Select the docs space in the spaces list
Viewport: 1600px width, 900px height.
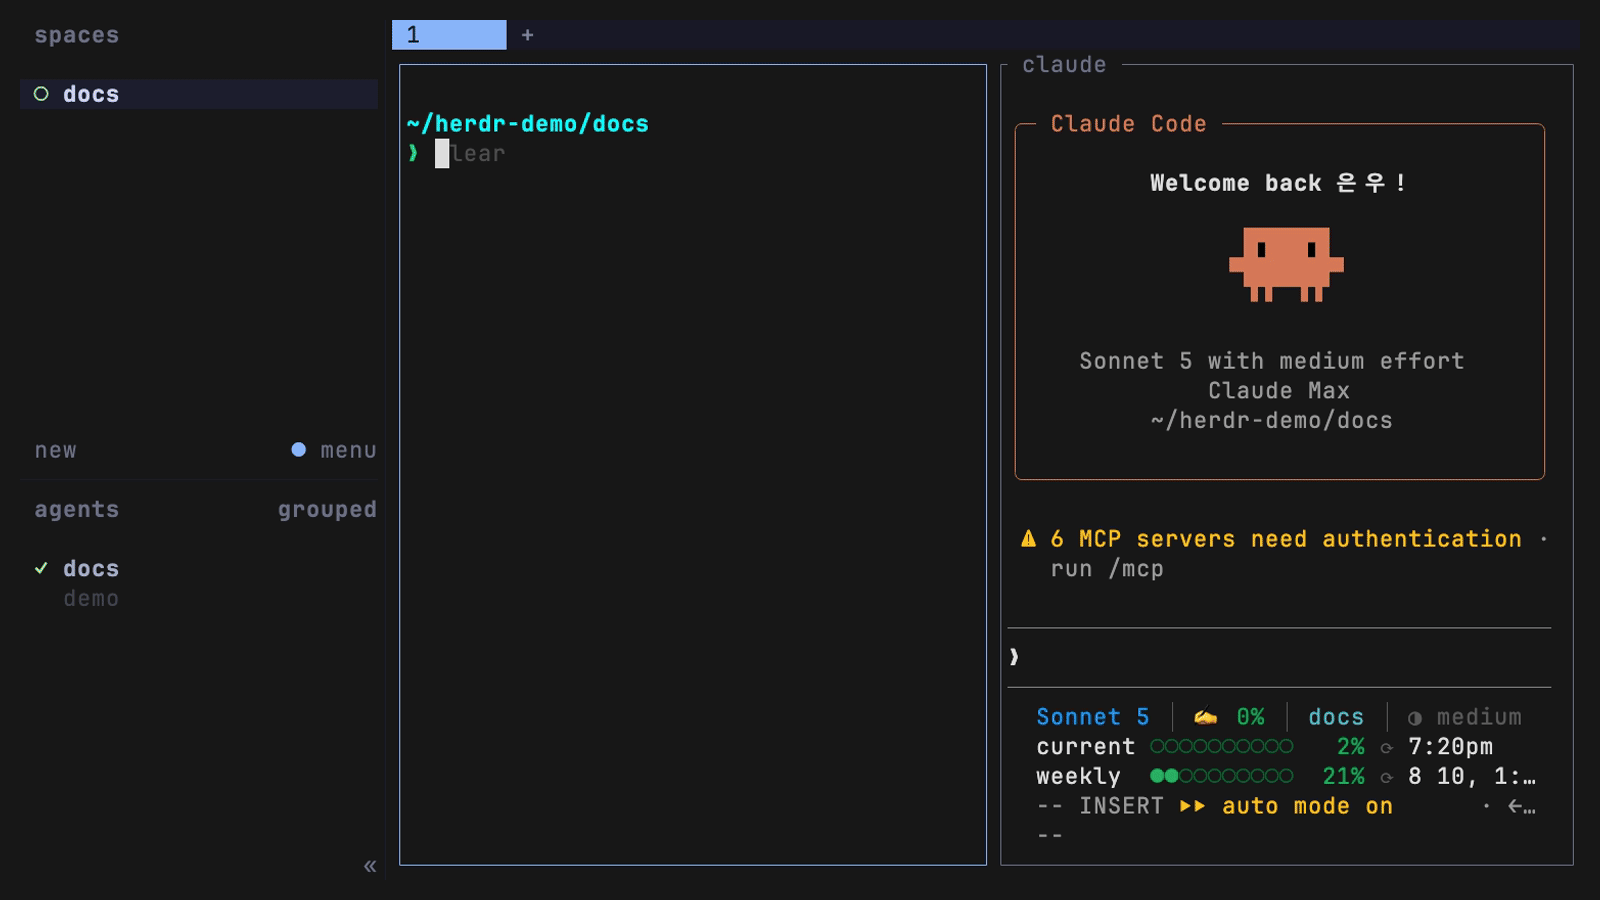[199, 94]
